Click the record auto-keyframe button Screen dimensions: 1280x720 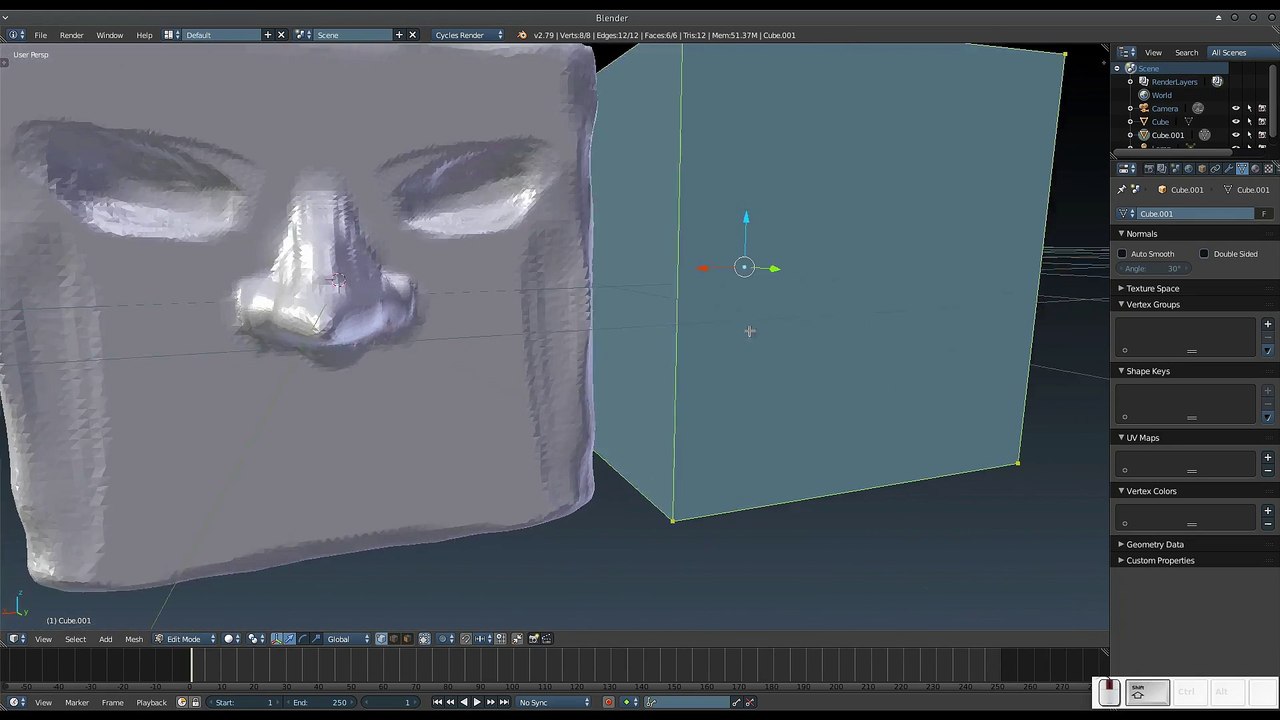click(608, 703)
